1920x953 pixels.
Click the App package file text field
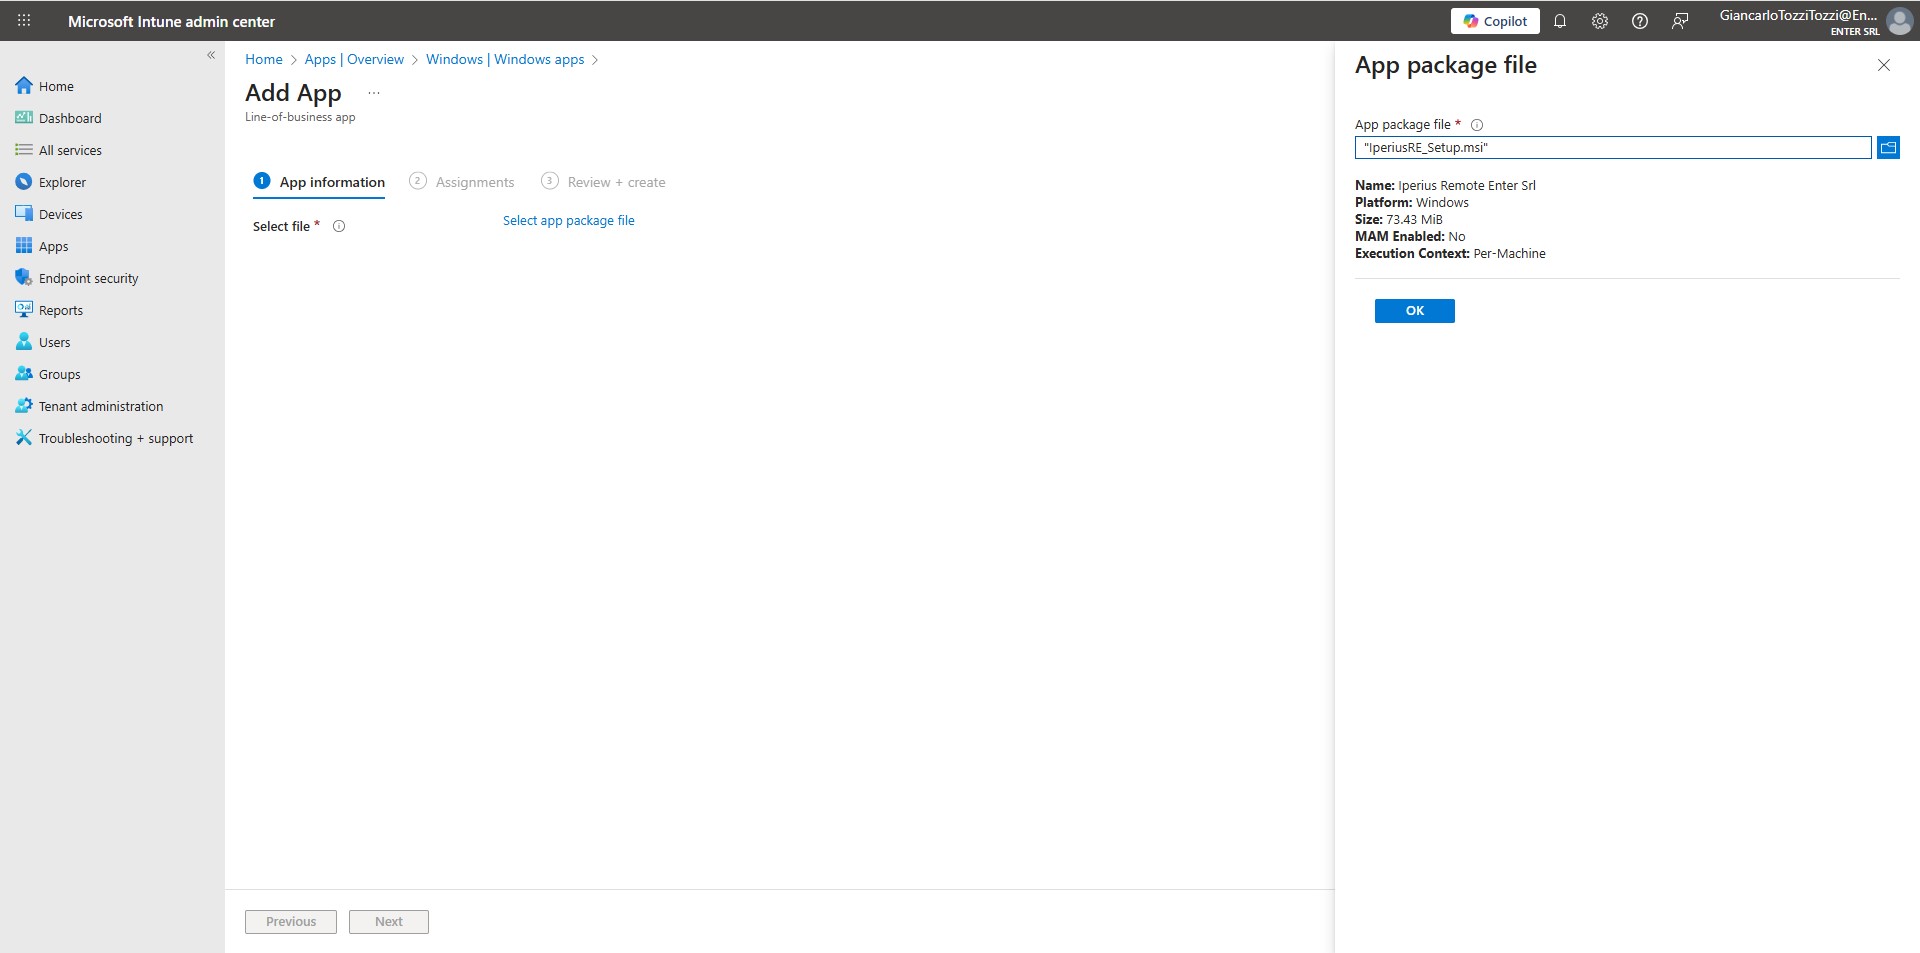click(x=1612, y=148)
